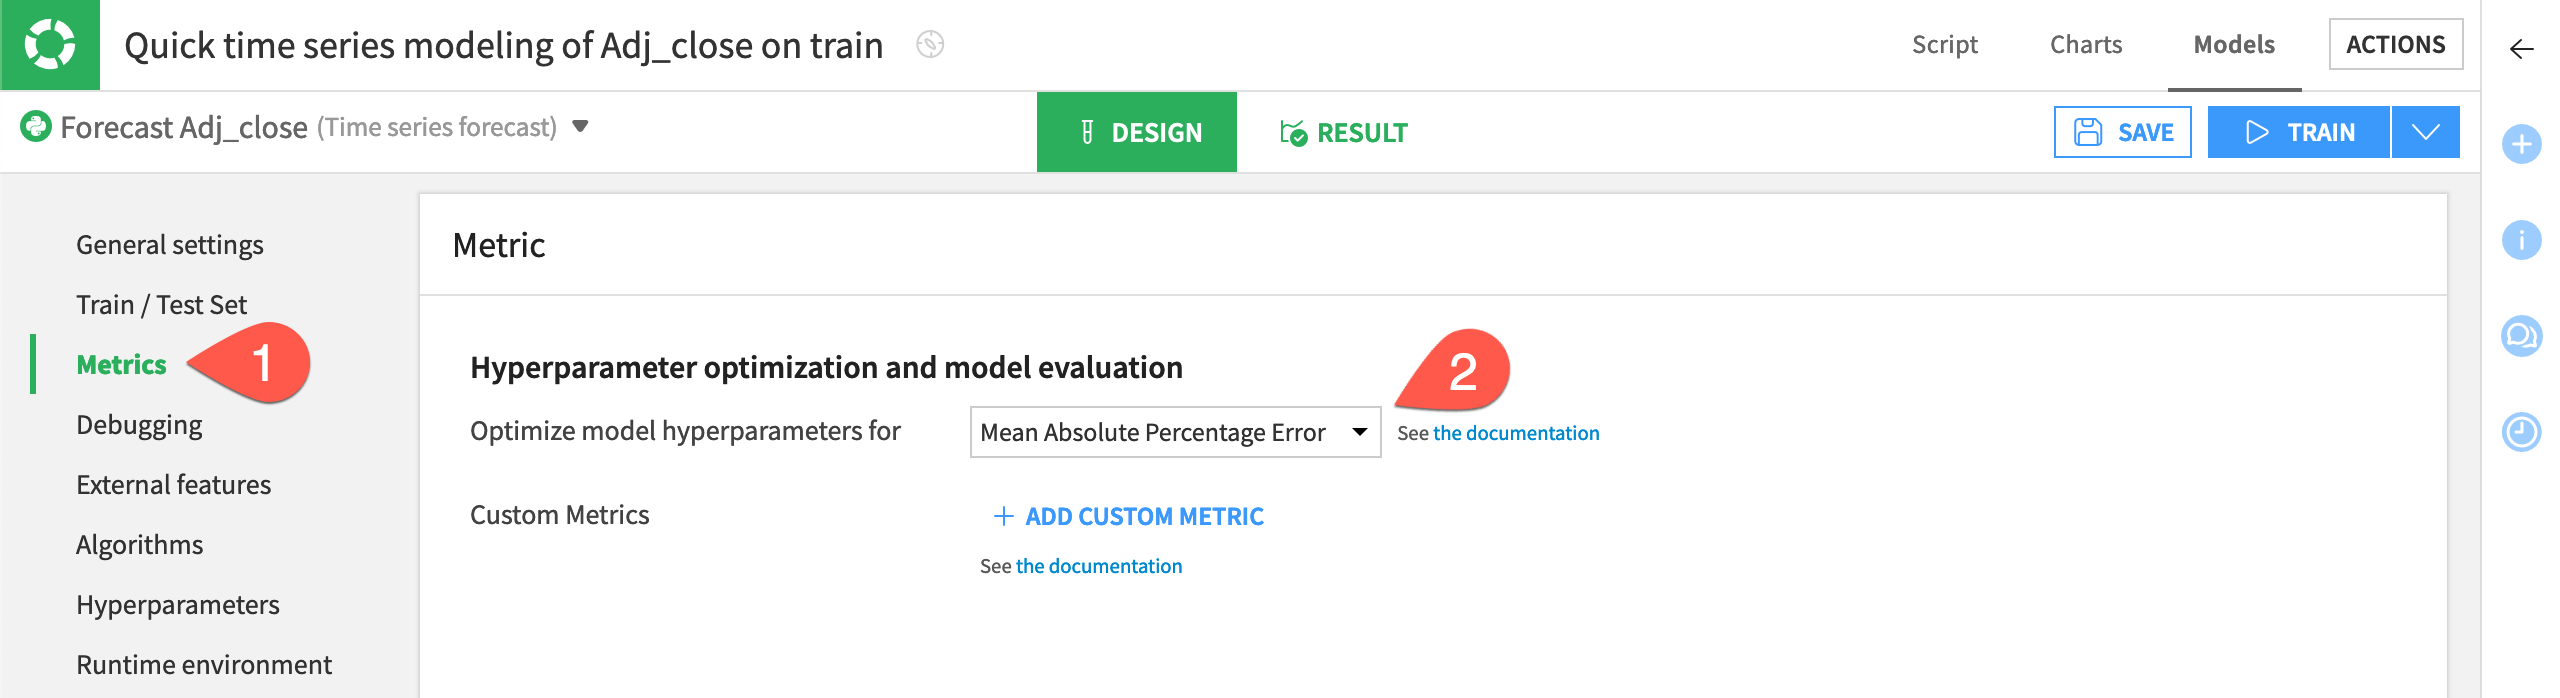Click 'Optimize model hyperparameters for' label
This screenshot has width=2560, height=698.
click(685, 431)
